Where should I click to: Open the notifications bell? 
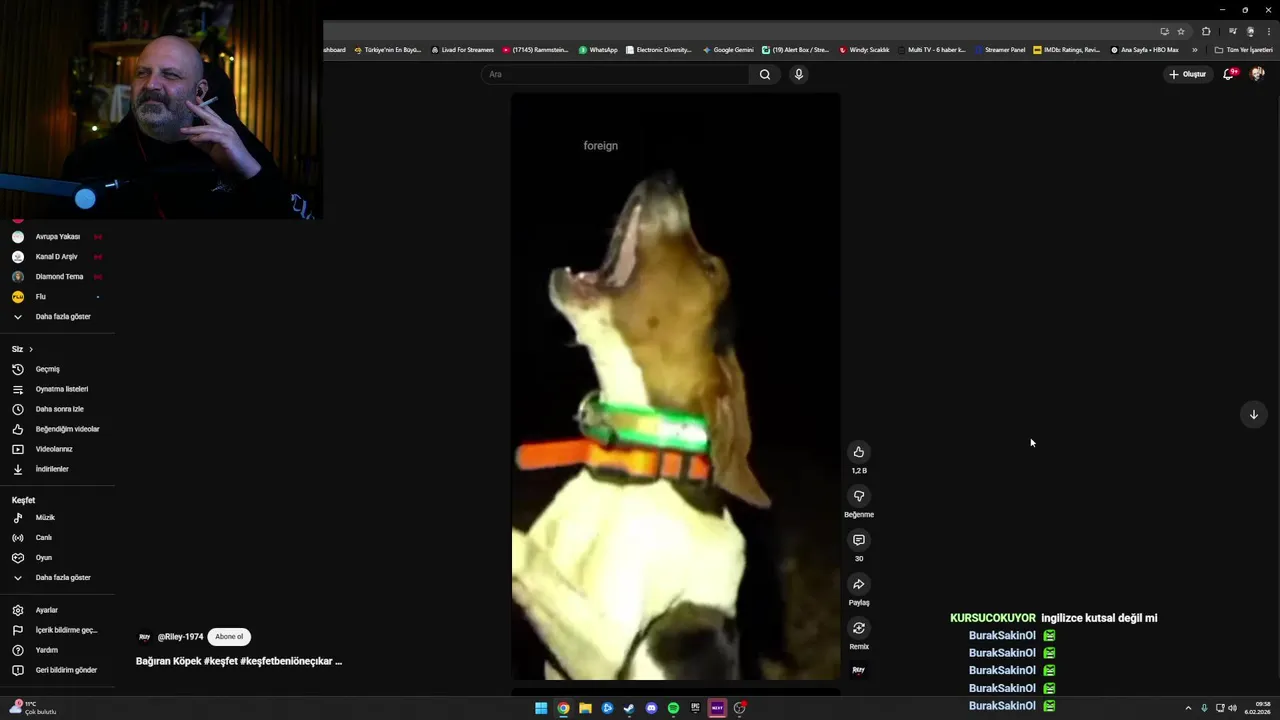pyautogui.click(x=1229, y=74)
